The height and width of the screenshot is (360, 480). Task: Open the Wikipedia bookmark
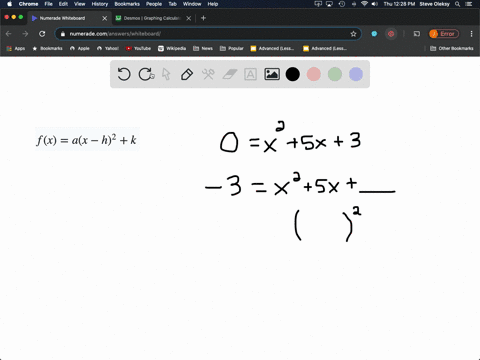tap(172, 48)
